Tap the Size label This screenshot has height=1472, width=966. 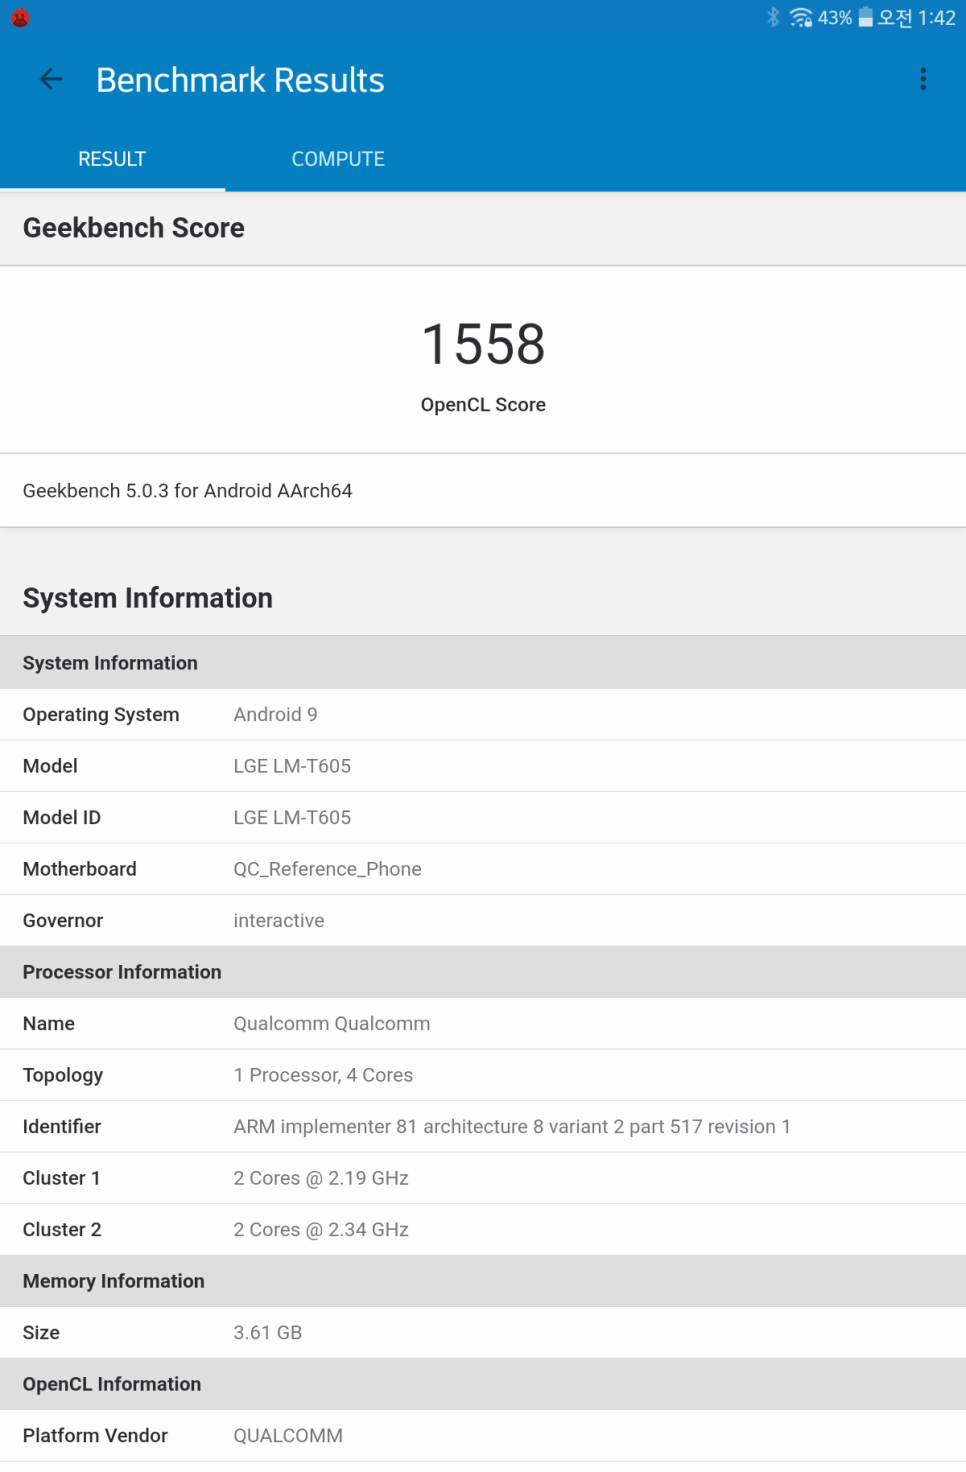41,1333
